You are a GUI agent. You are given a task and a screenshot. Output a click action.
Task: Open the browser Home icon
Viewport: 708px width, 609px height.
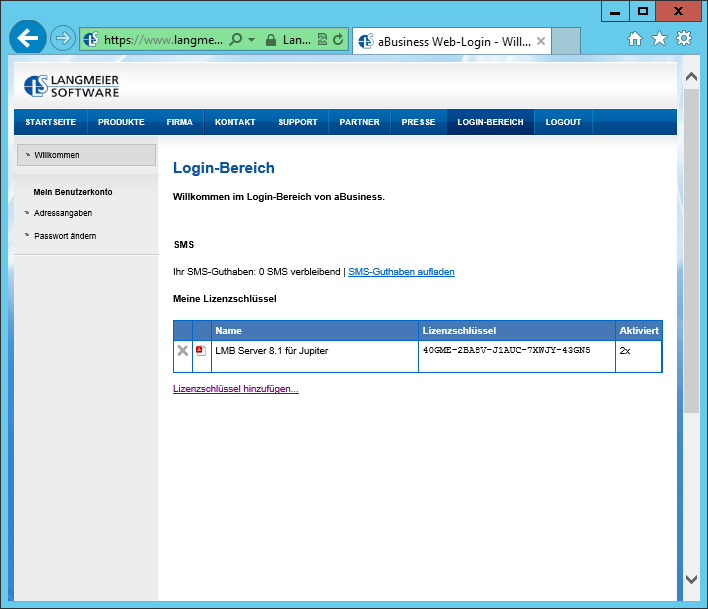point(634,39)
